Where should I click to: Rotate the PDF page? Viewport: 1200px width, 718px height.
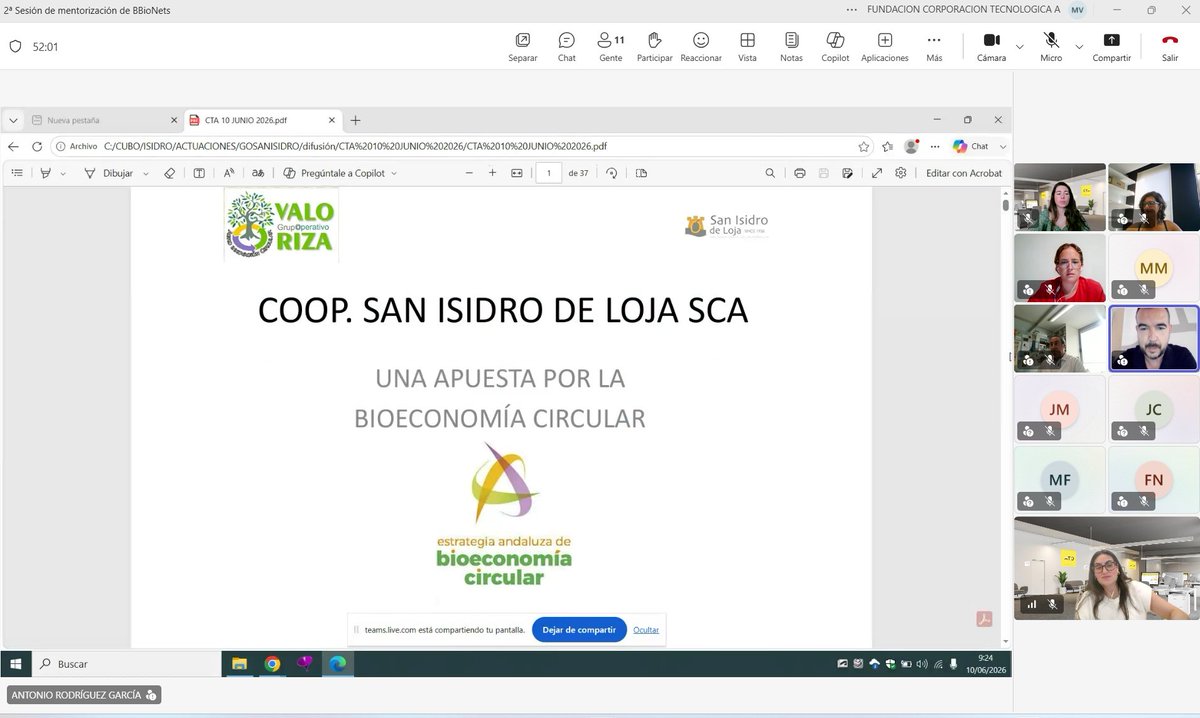pos(611,173)
